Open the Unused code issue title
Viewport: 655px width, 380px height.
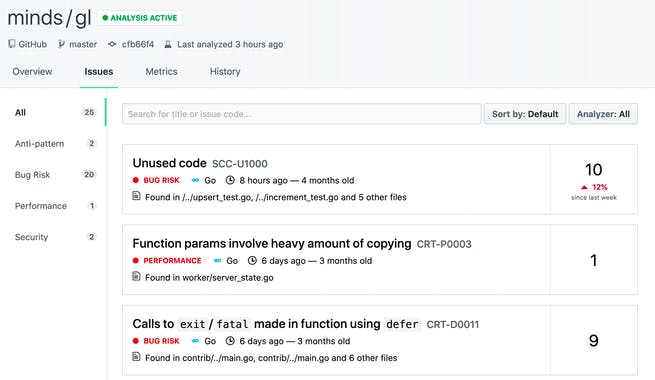pos(169,163)
